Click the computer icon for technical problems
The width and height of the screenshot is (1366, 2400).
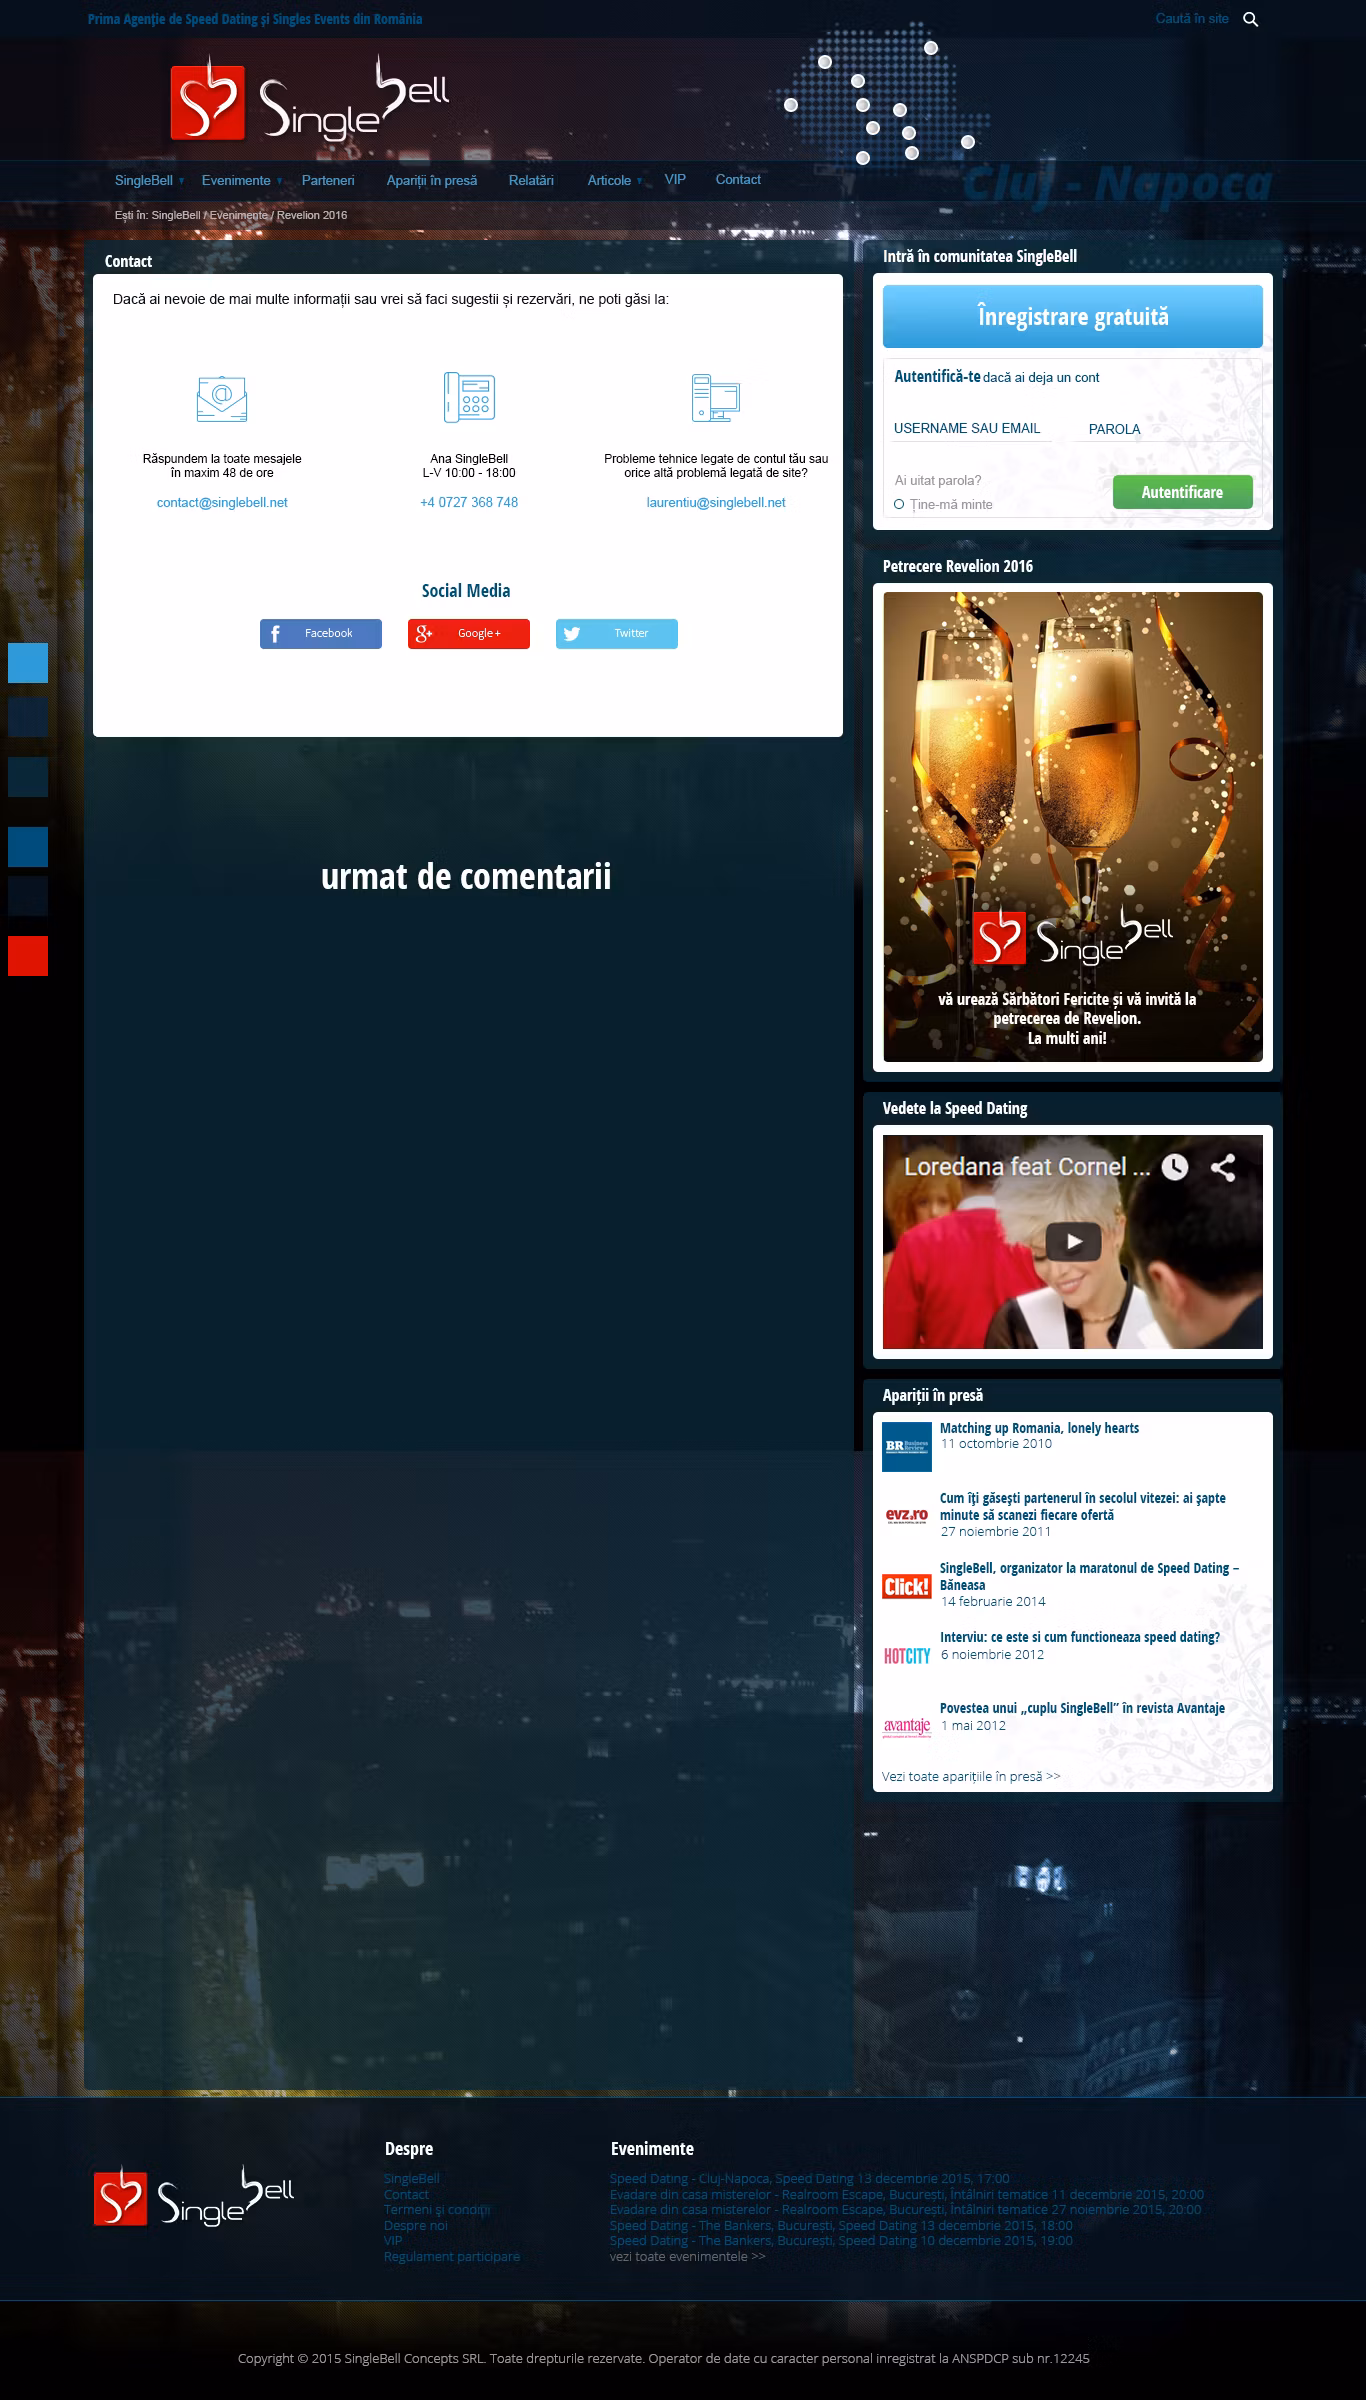(716, 397)
